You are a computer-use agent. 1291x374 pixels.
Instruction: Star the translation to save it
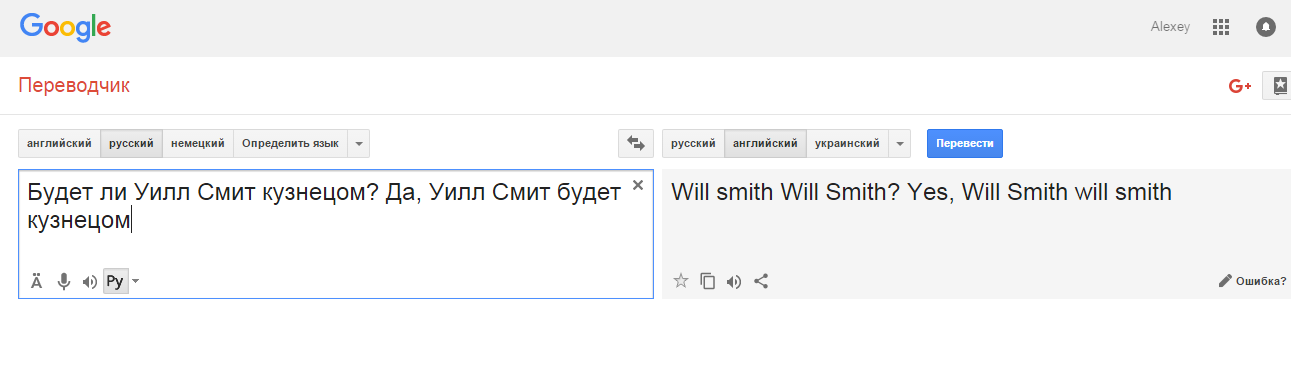point(681,281)
